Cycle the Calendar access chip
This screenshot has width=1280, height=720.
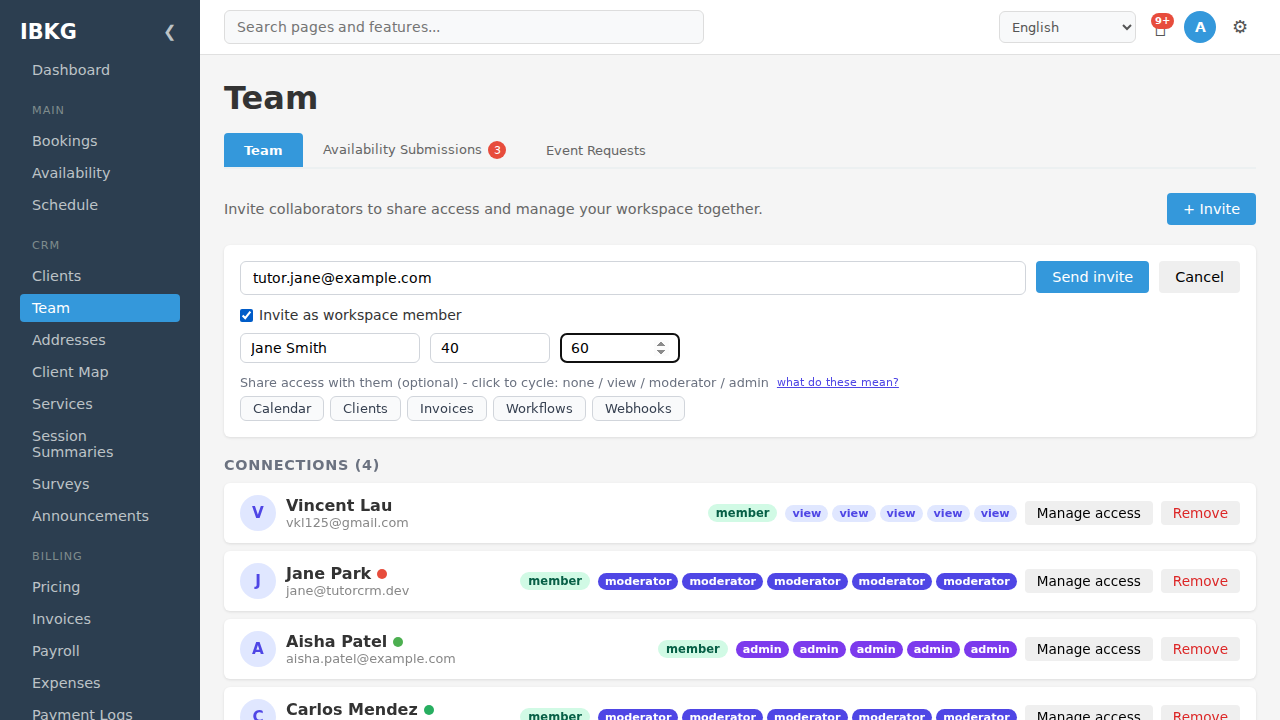click(282, 408)
